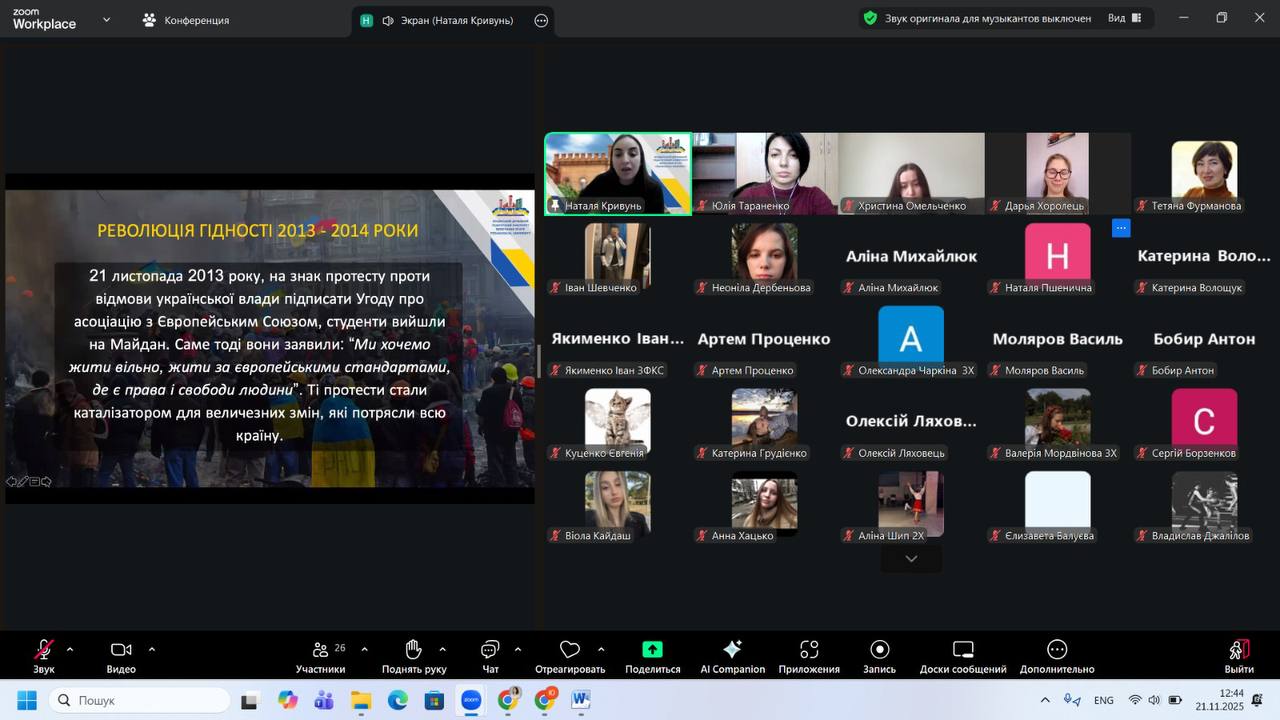The width and height of the screenshot is (1280, 720).
Task: Click the encryption shield original sound indicator
Action: [x=870, y=18]
